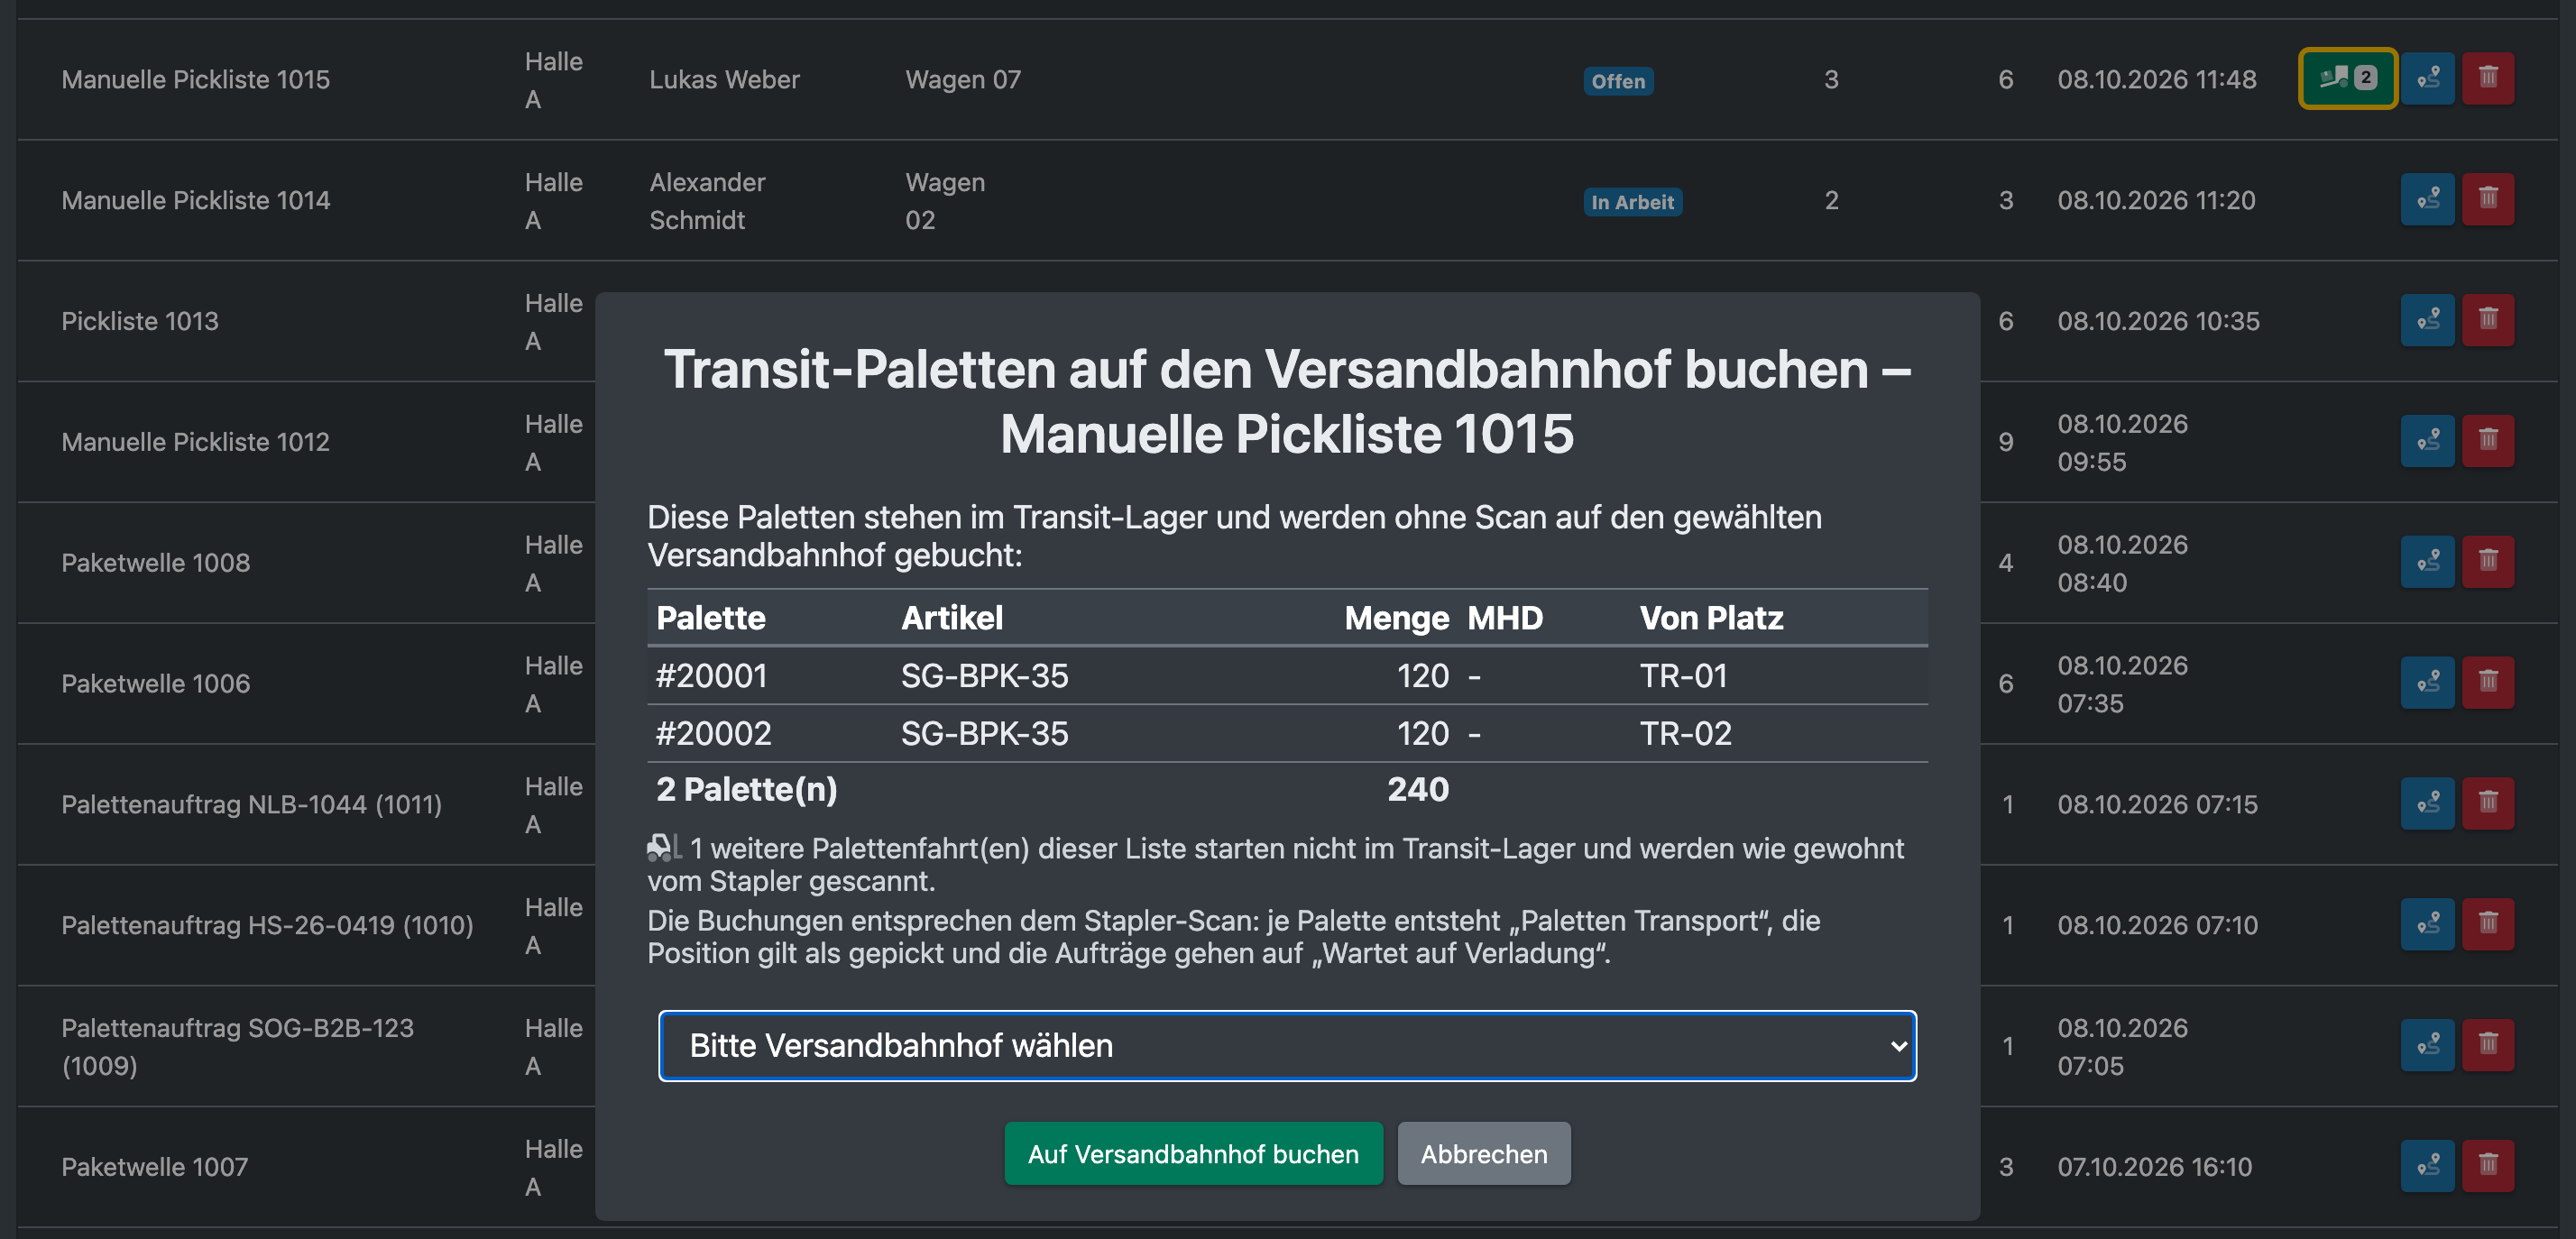Open route icon for Palettenauftrag NLB-1044
The height and width of the screenshot is (1239, 2576).
tap(2428, 803)
